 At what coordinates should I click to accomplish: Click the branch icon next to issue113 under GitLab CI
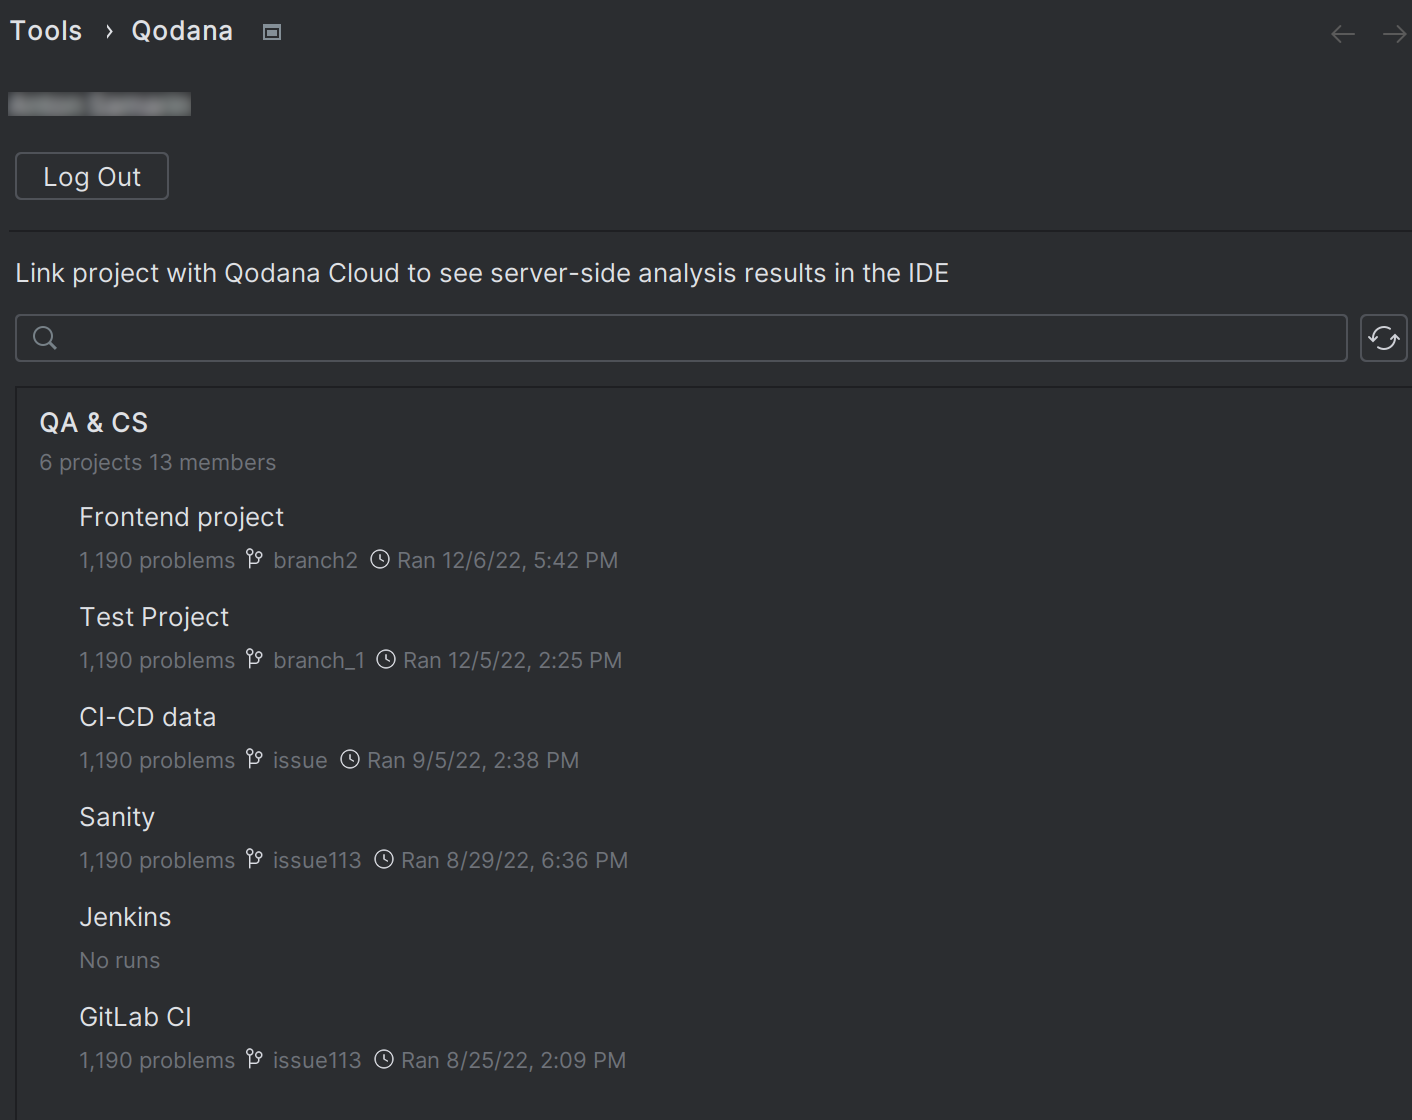pos(253,1059)
